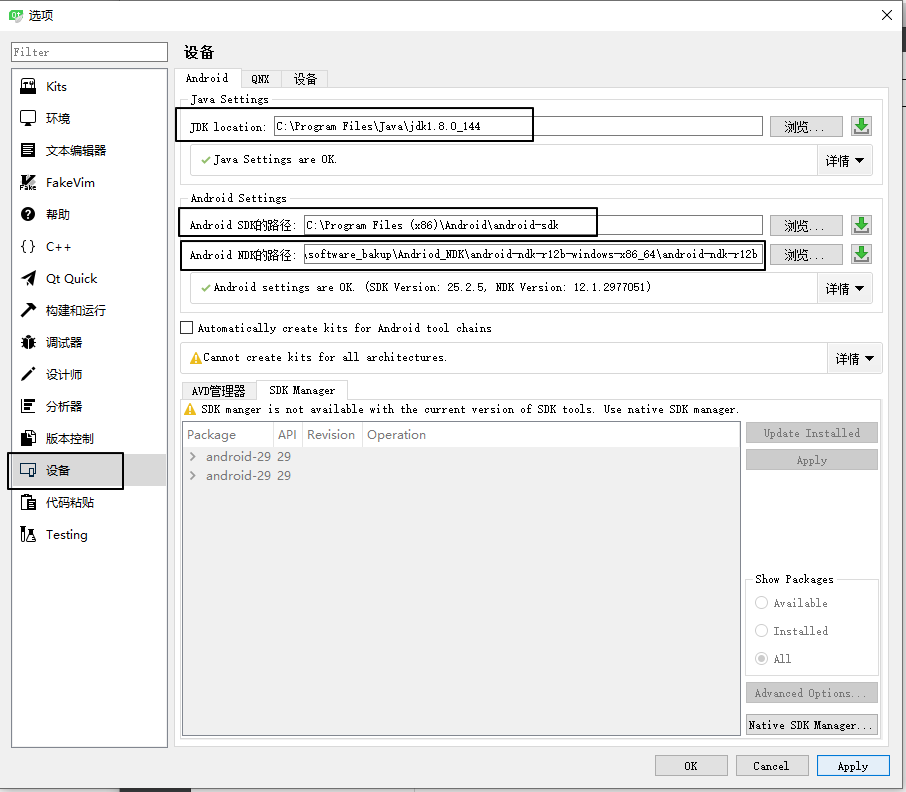
Task: Select the Available packages radio button
Action: 761,602
